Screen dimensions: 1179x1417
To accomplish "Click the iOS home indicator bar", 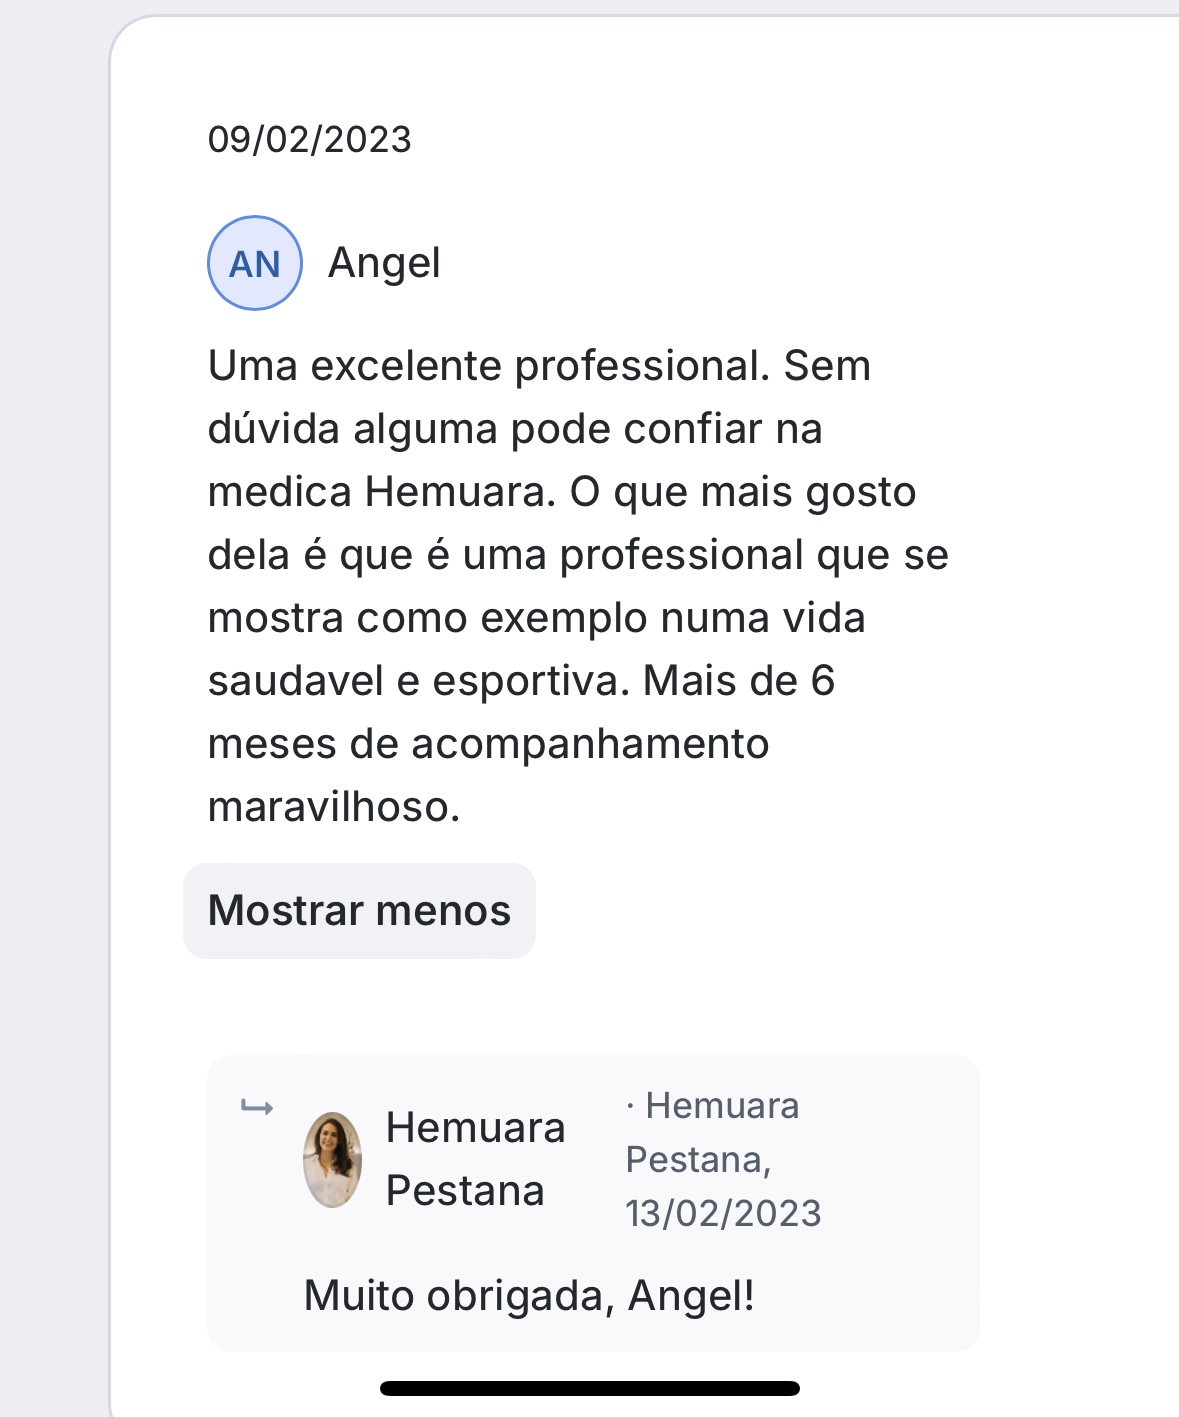I will coord(589,1388).
